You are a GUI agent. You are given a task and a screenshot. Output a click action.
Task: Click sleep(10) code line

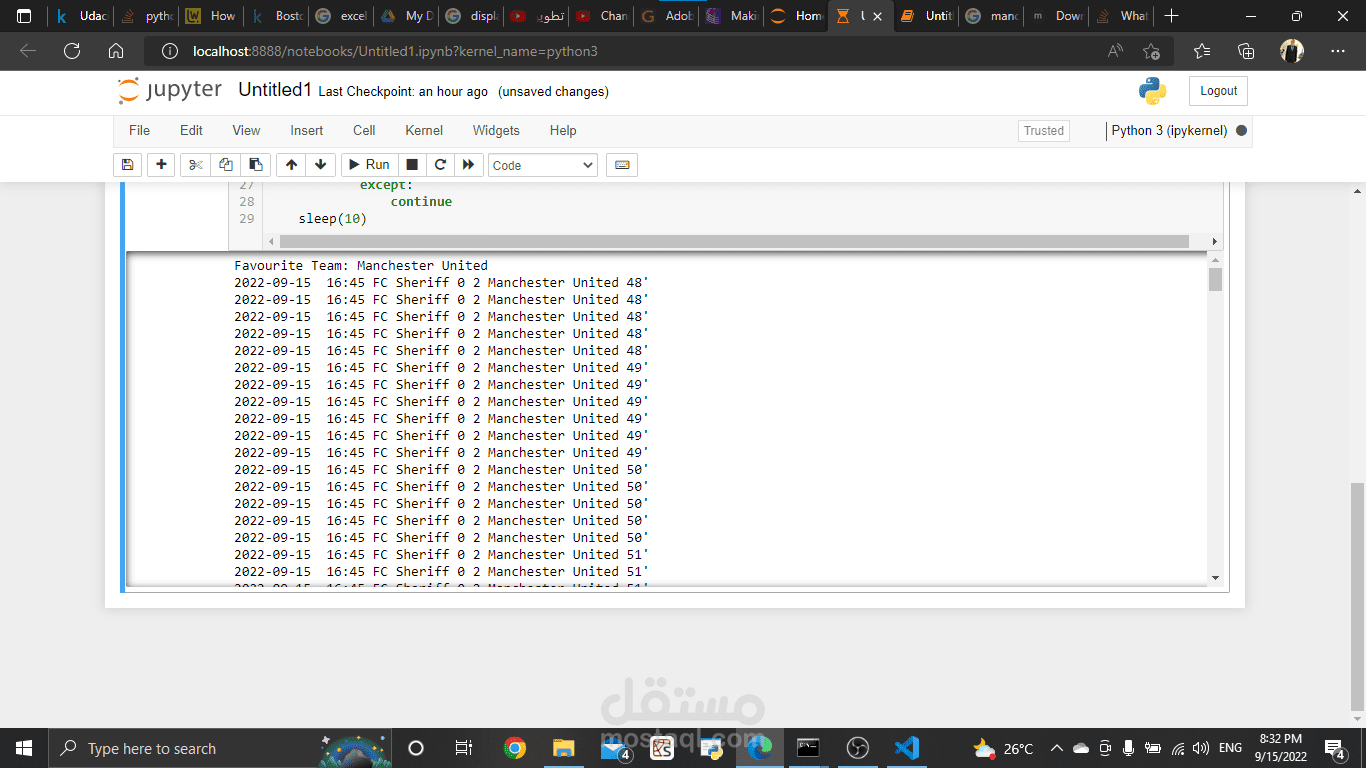pos(333,219)
